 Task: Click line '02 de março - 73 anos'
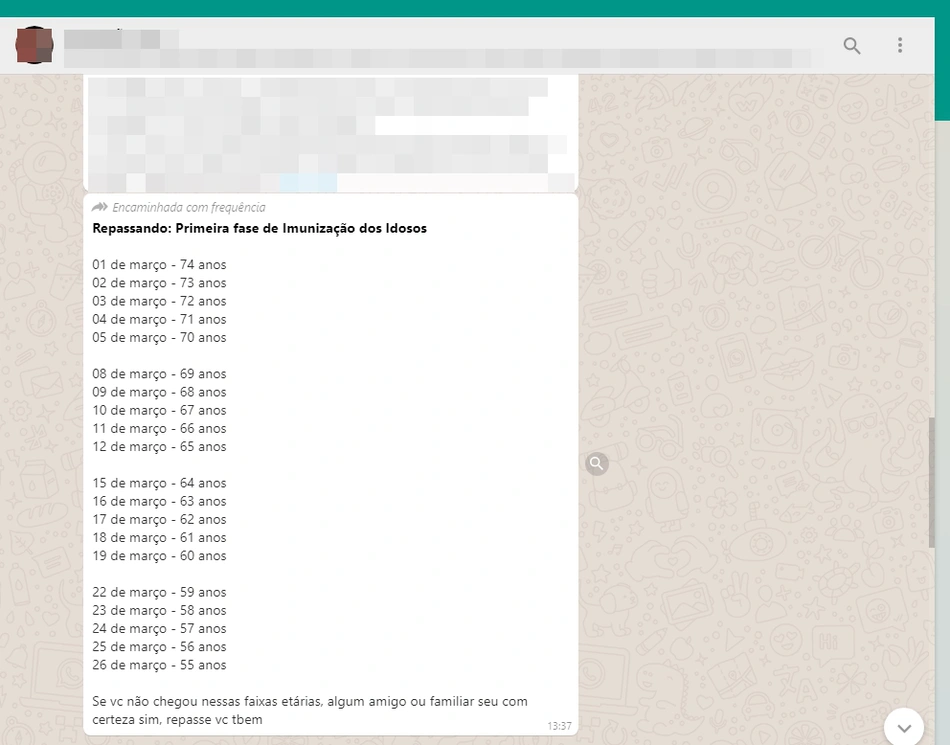tap(159, 283)
